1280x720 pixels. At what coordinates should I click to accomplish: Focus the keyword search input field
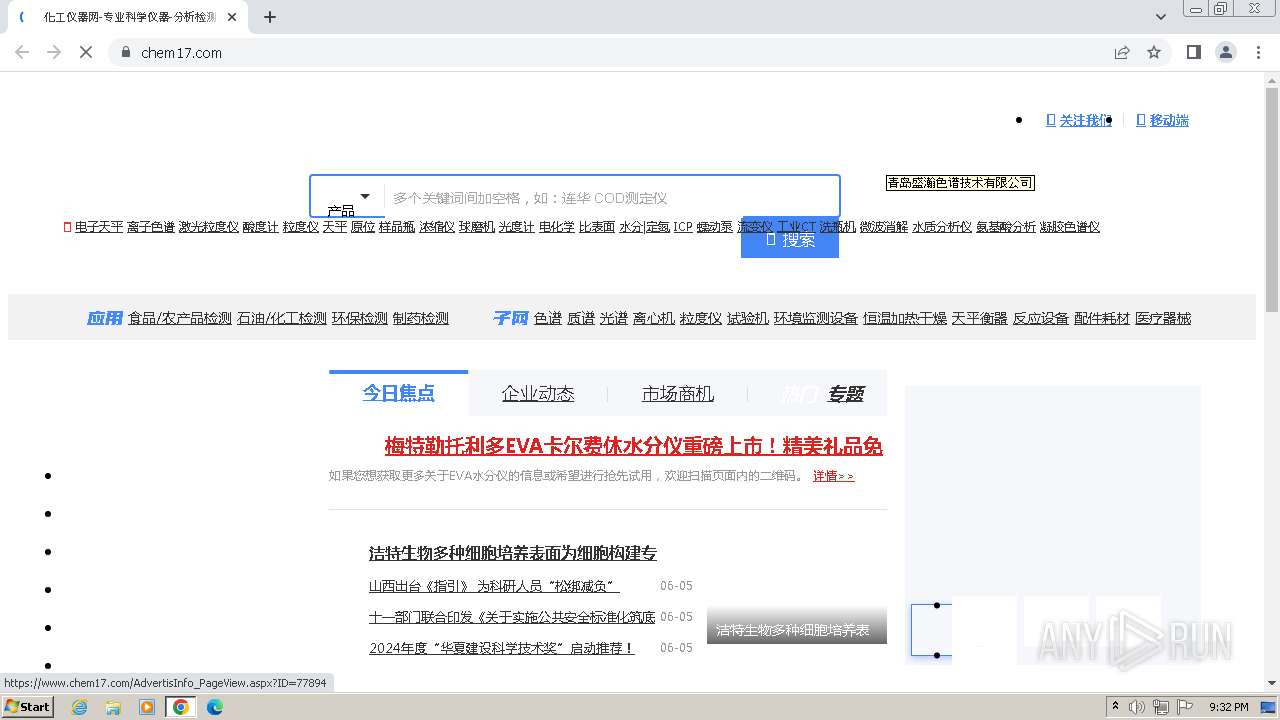612,197
